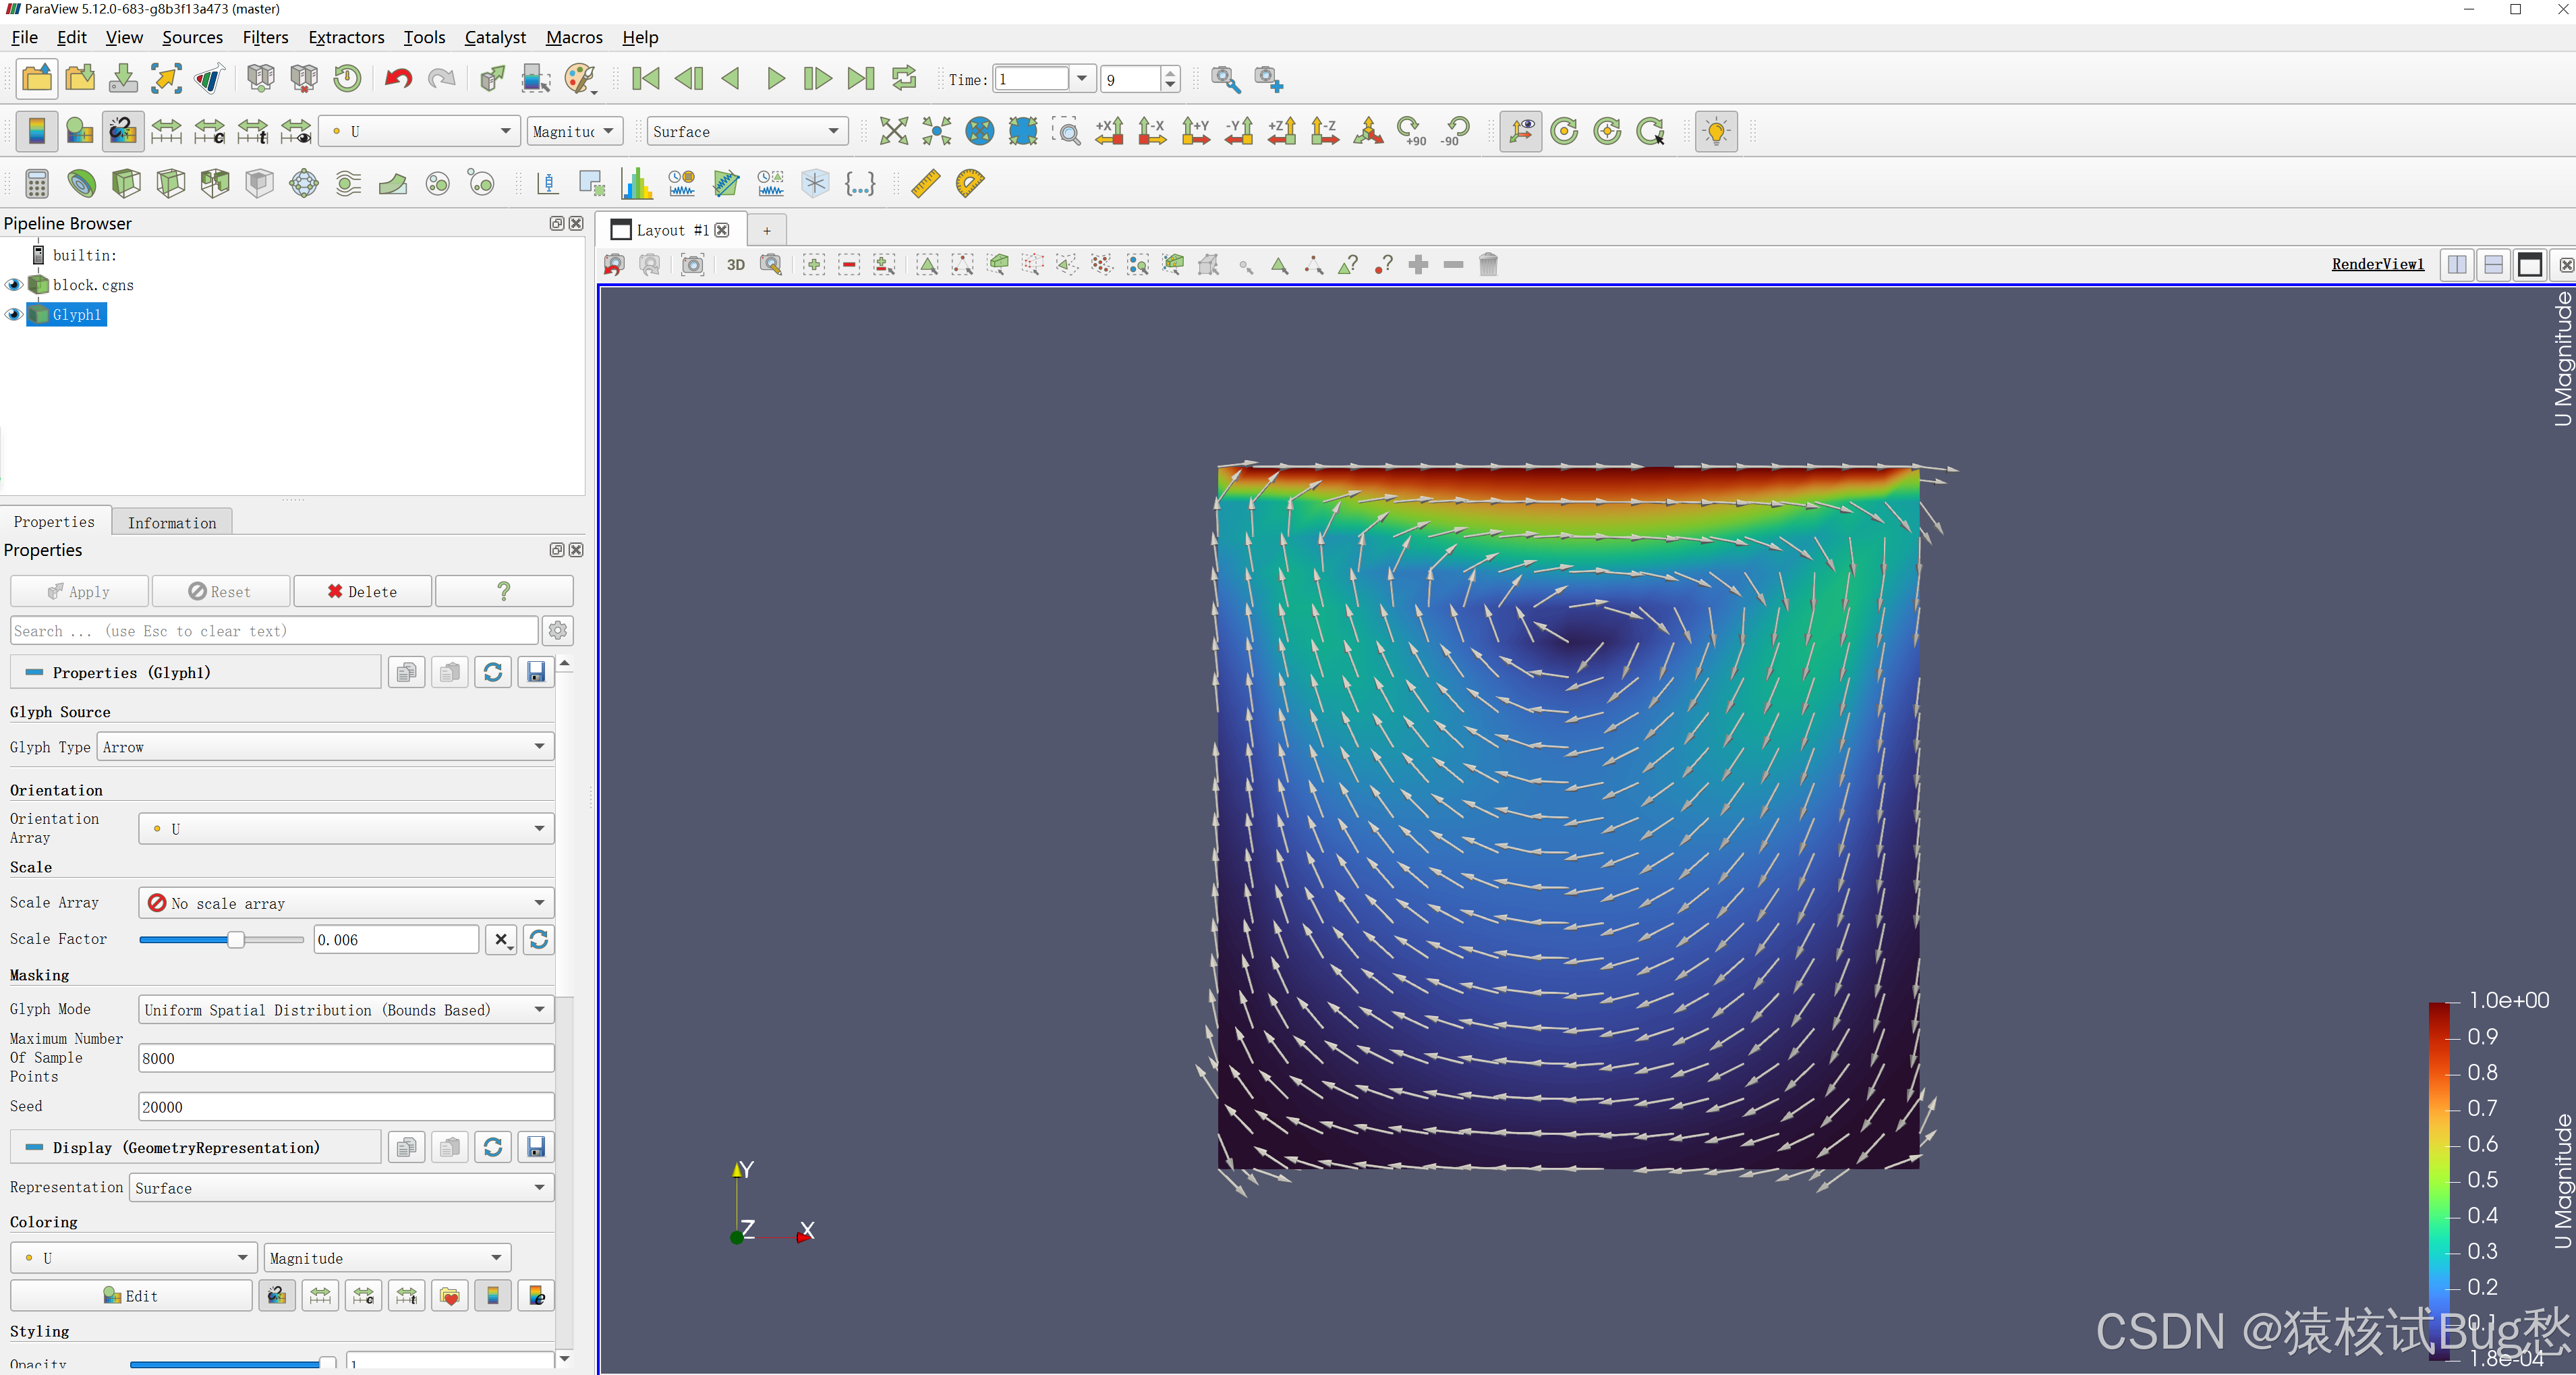2576x1375 pixels.
Task: Expand the Scale Array dropdown
Action: (345, 903)
